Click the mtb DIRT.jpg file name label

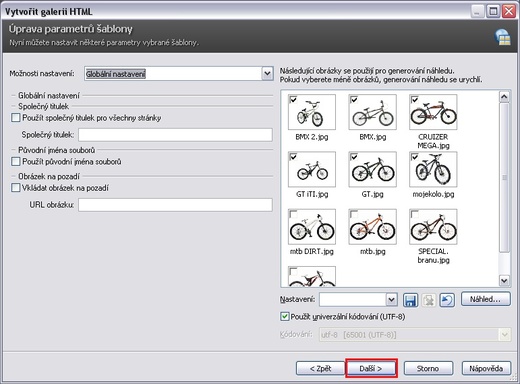click(312, 251)
